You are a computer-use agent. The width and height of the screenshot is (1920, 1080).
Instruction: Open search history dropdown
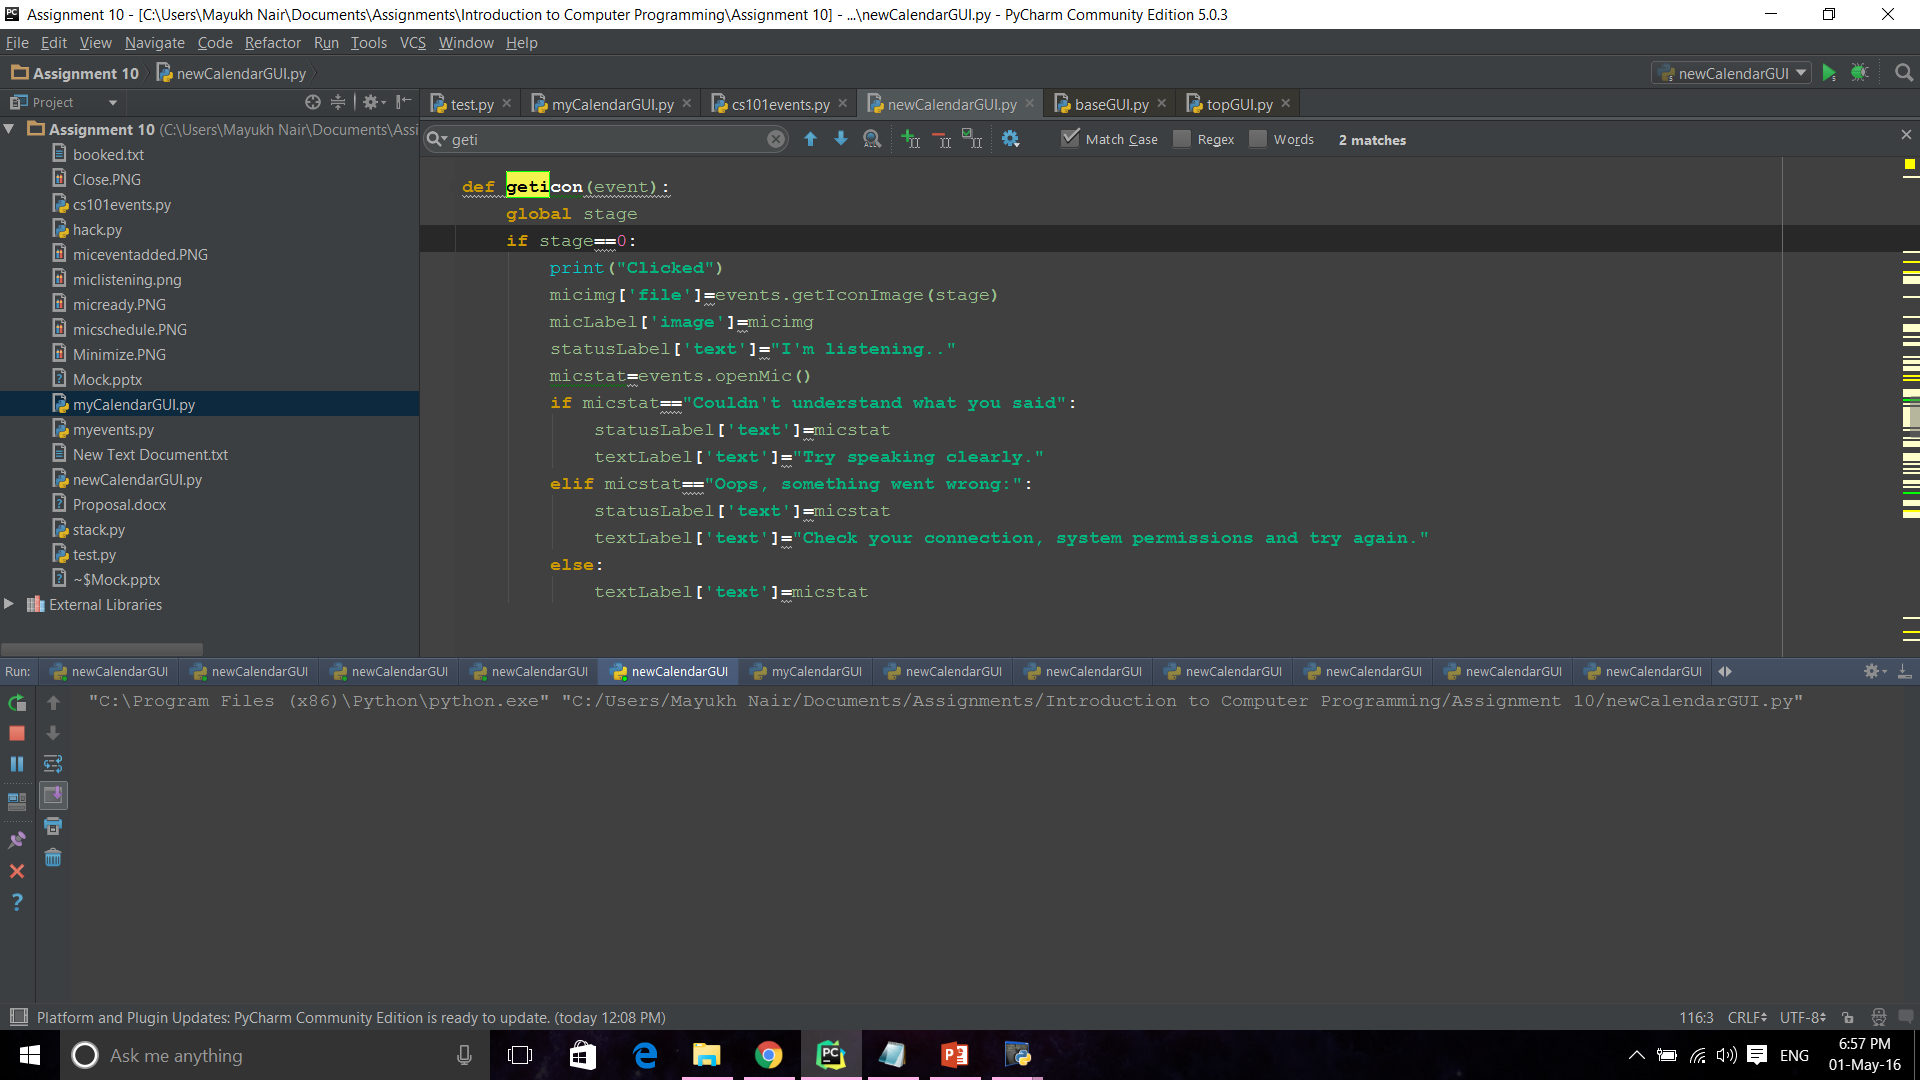[x=437, y=139]
